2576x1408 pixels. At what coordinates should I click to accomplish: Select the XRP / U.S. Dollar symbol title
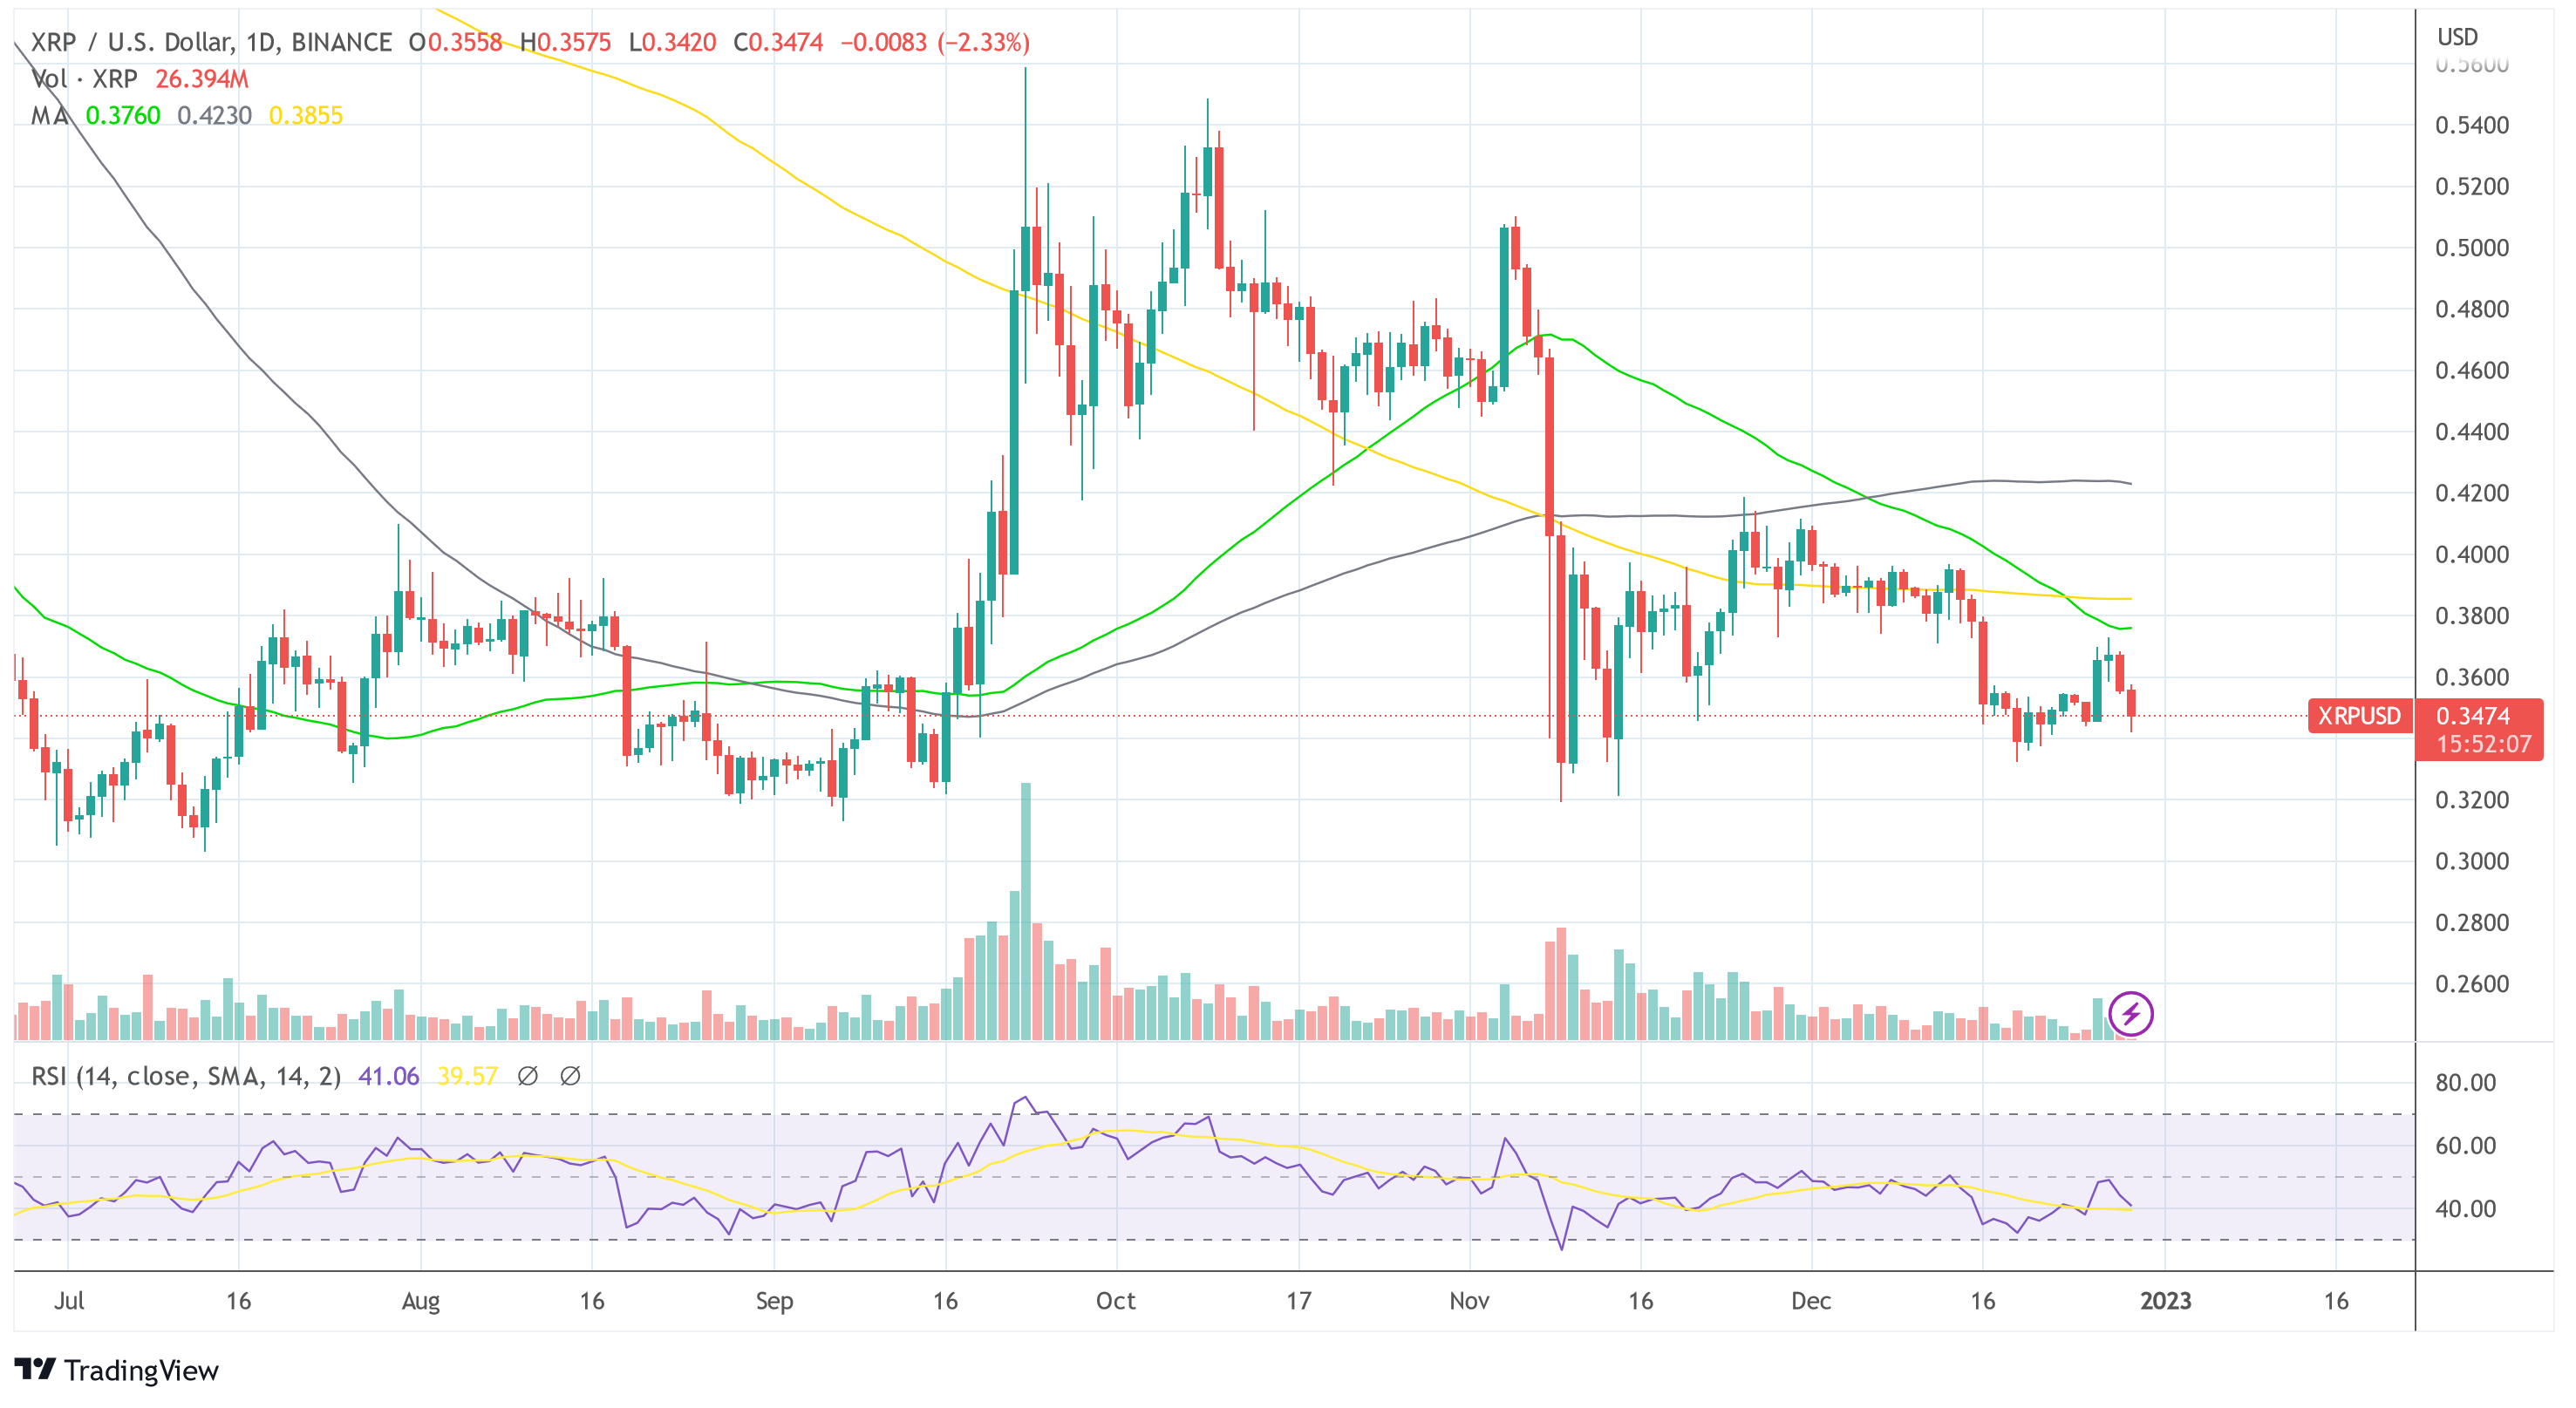(x=211, y=42)
